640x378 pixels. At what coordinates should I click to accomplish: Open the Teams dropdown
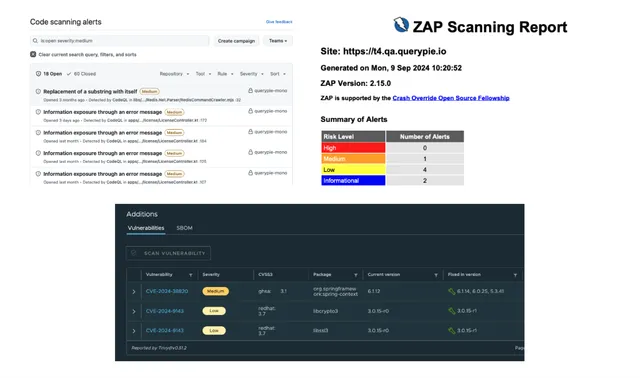pos(278,41)
